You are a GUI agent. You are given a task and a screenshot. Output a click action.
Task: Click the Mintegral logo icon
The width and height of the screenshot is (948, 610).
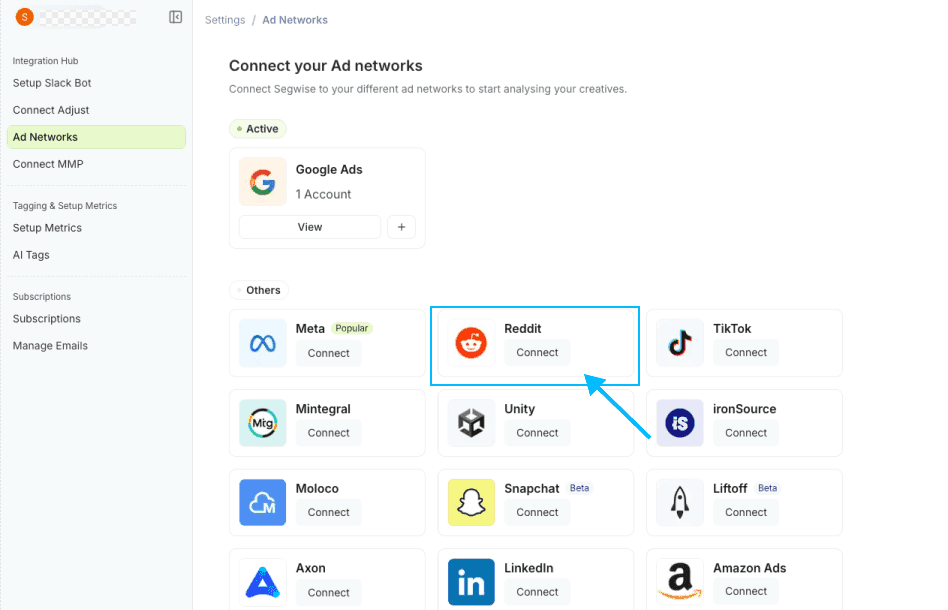pyautogui.click(x=262, y=423)
